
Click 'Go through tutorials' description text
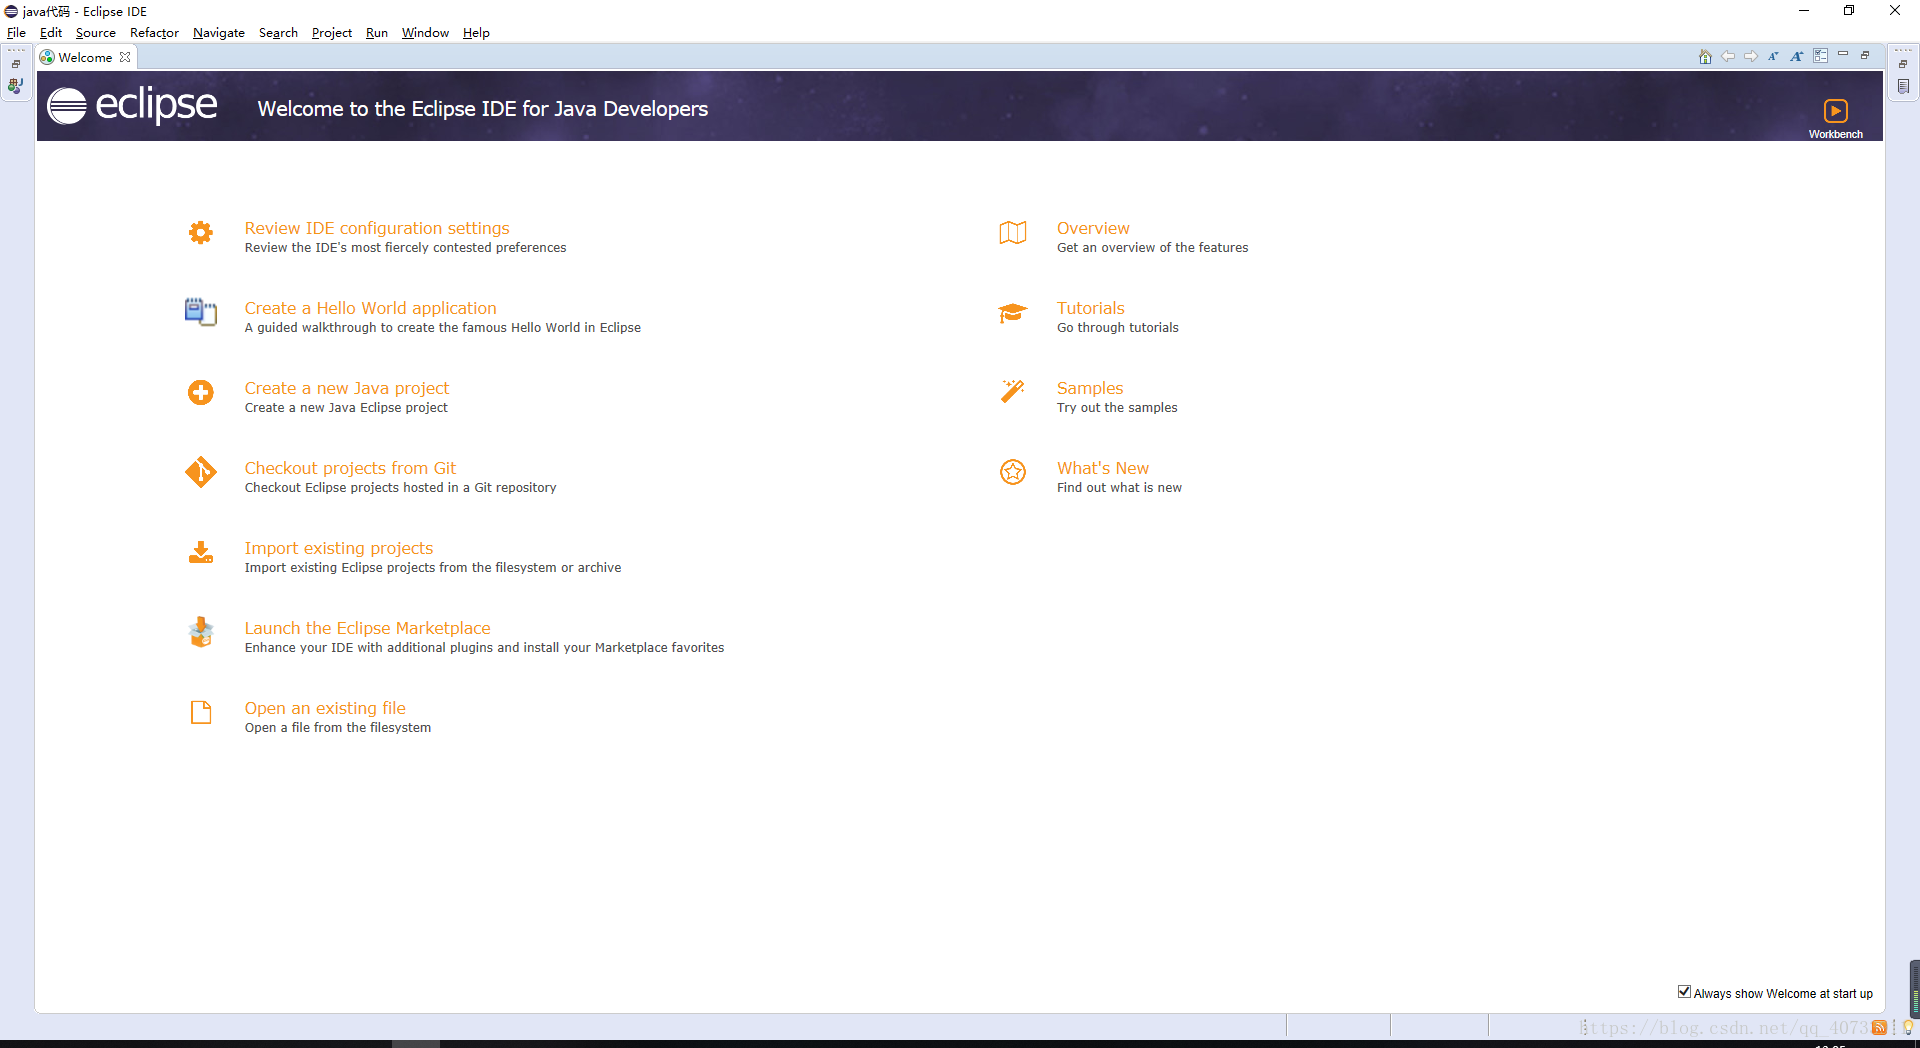[x=1118, y=328]
